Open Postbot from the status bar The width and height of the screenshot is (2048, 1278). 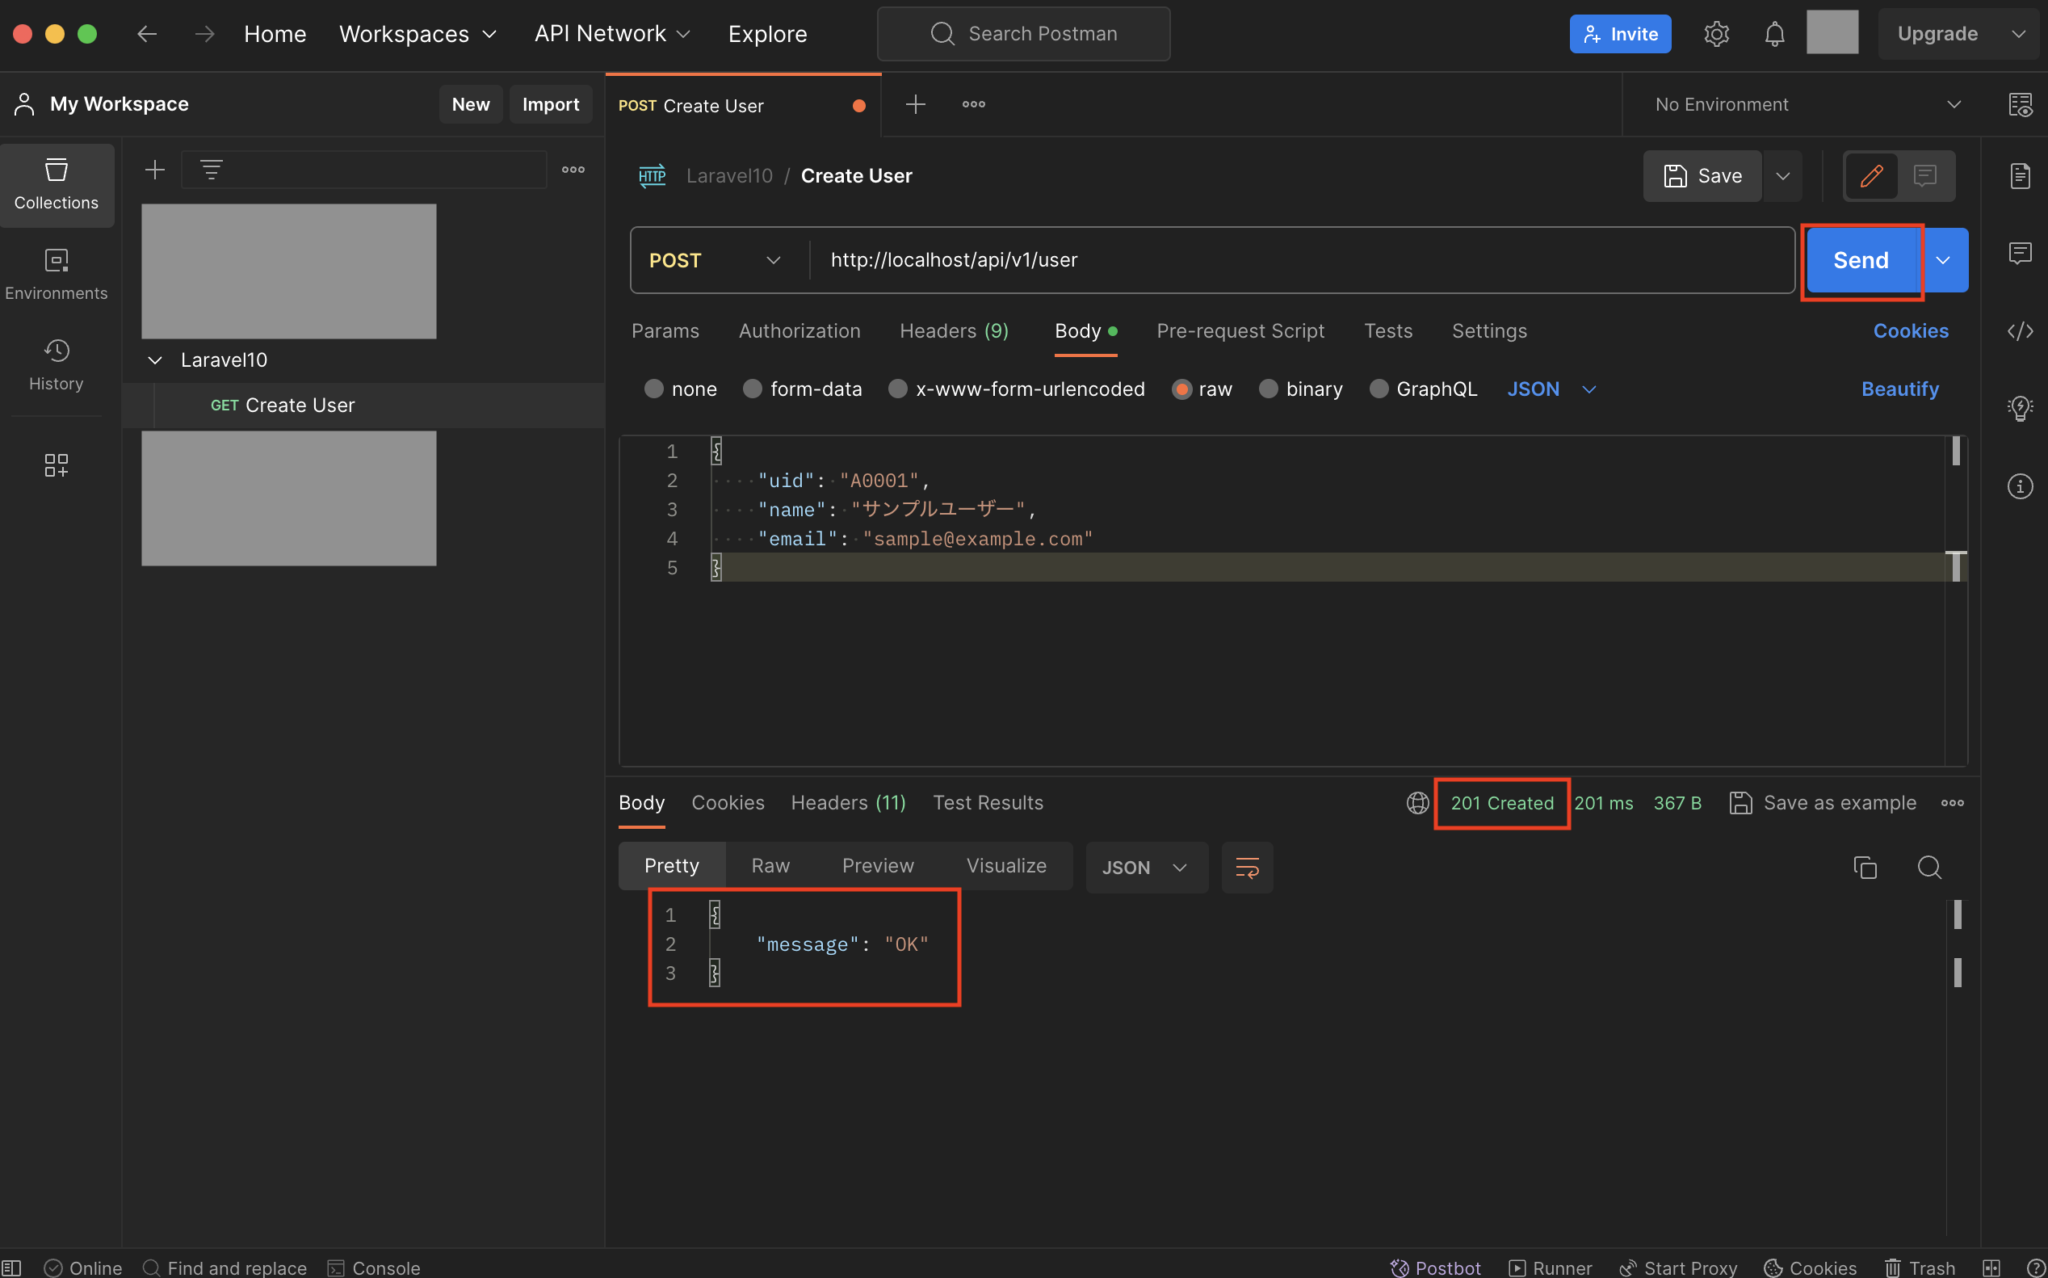coord(1437,1267)
